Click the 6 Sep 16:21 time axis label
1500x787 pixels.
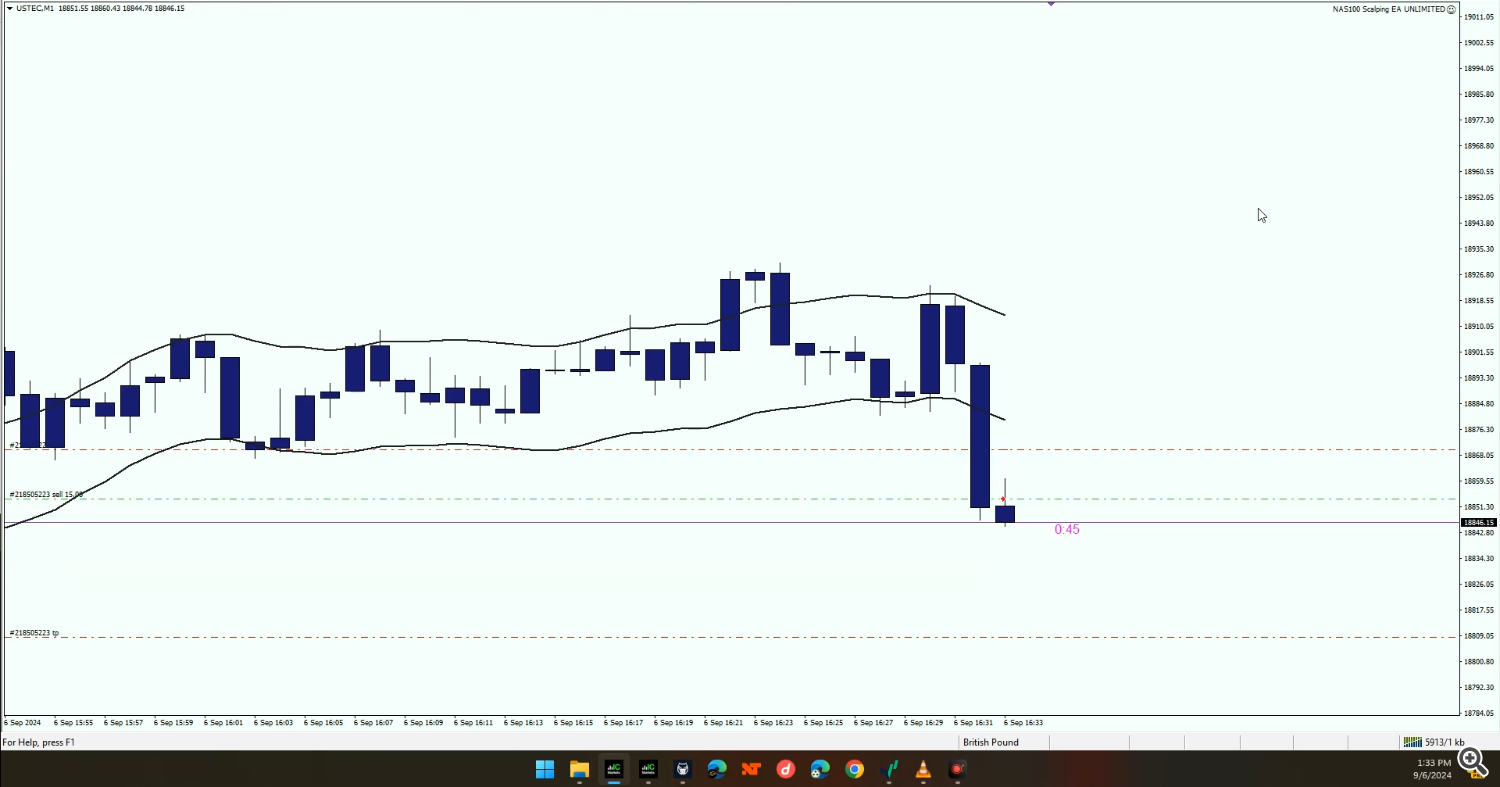(723, 722)
